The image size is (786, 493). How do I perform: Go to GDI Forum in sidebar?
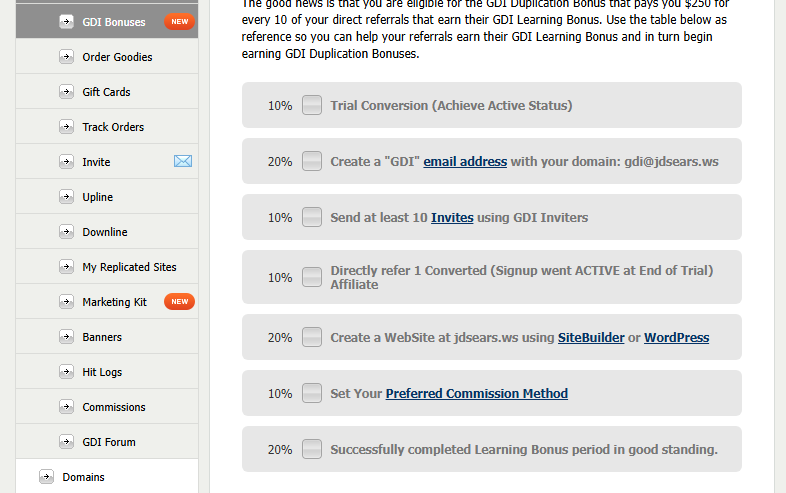click(108, 442)
